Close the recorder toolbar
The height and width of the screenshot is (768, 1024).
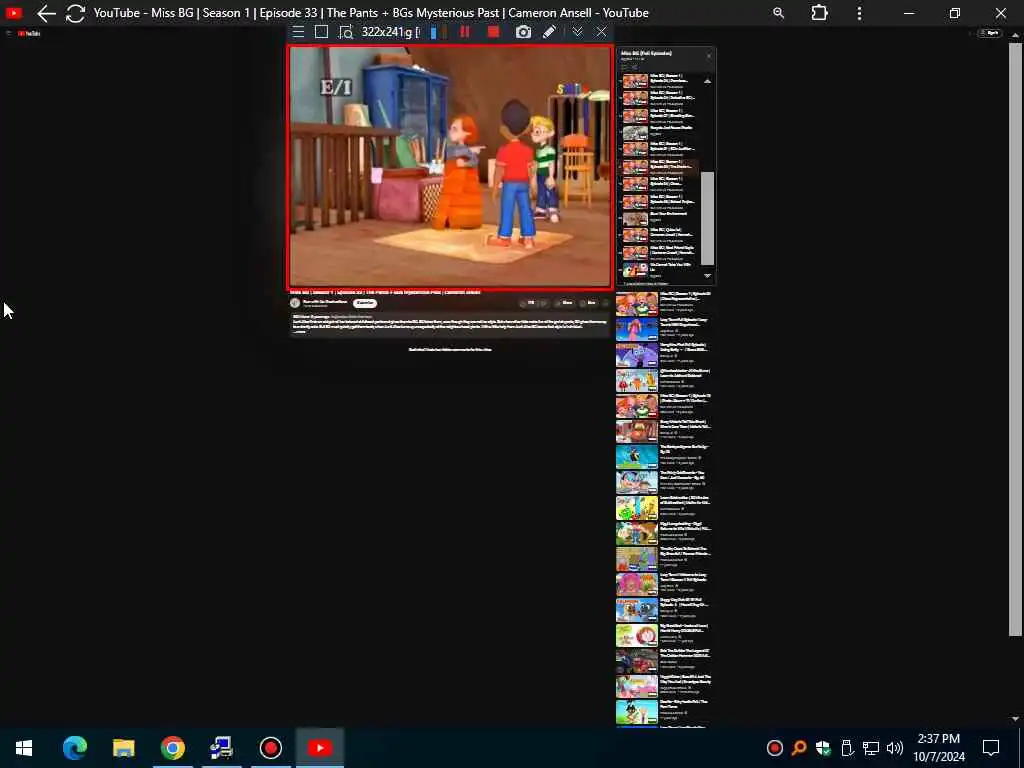[601, 32]
